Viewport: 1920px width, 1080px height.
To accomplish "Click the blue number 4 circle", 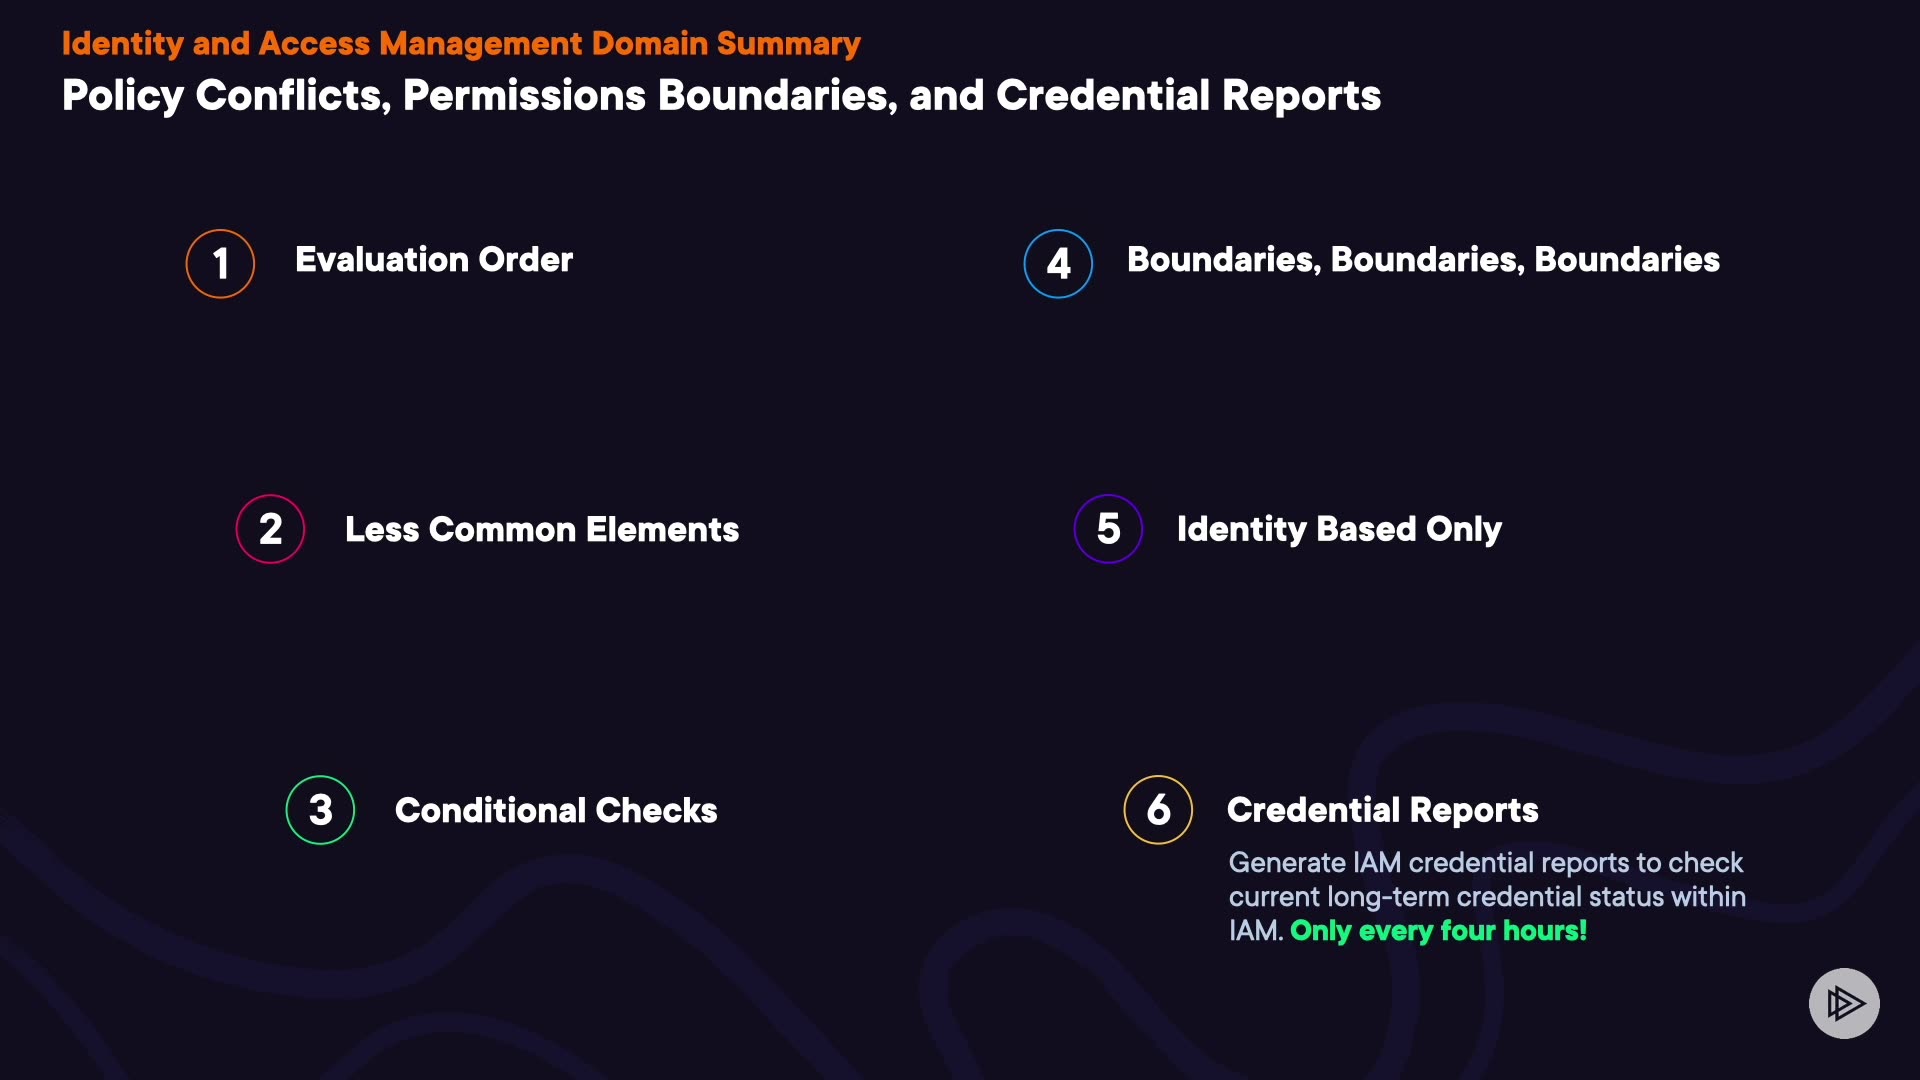I will pyautogui.click(x=1058, y=264).
